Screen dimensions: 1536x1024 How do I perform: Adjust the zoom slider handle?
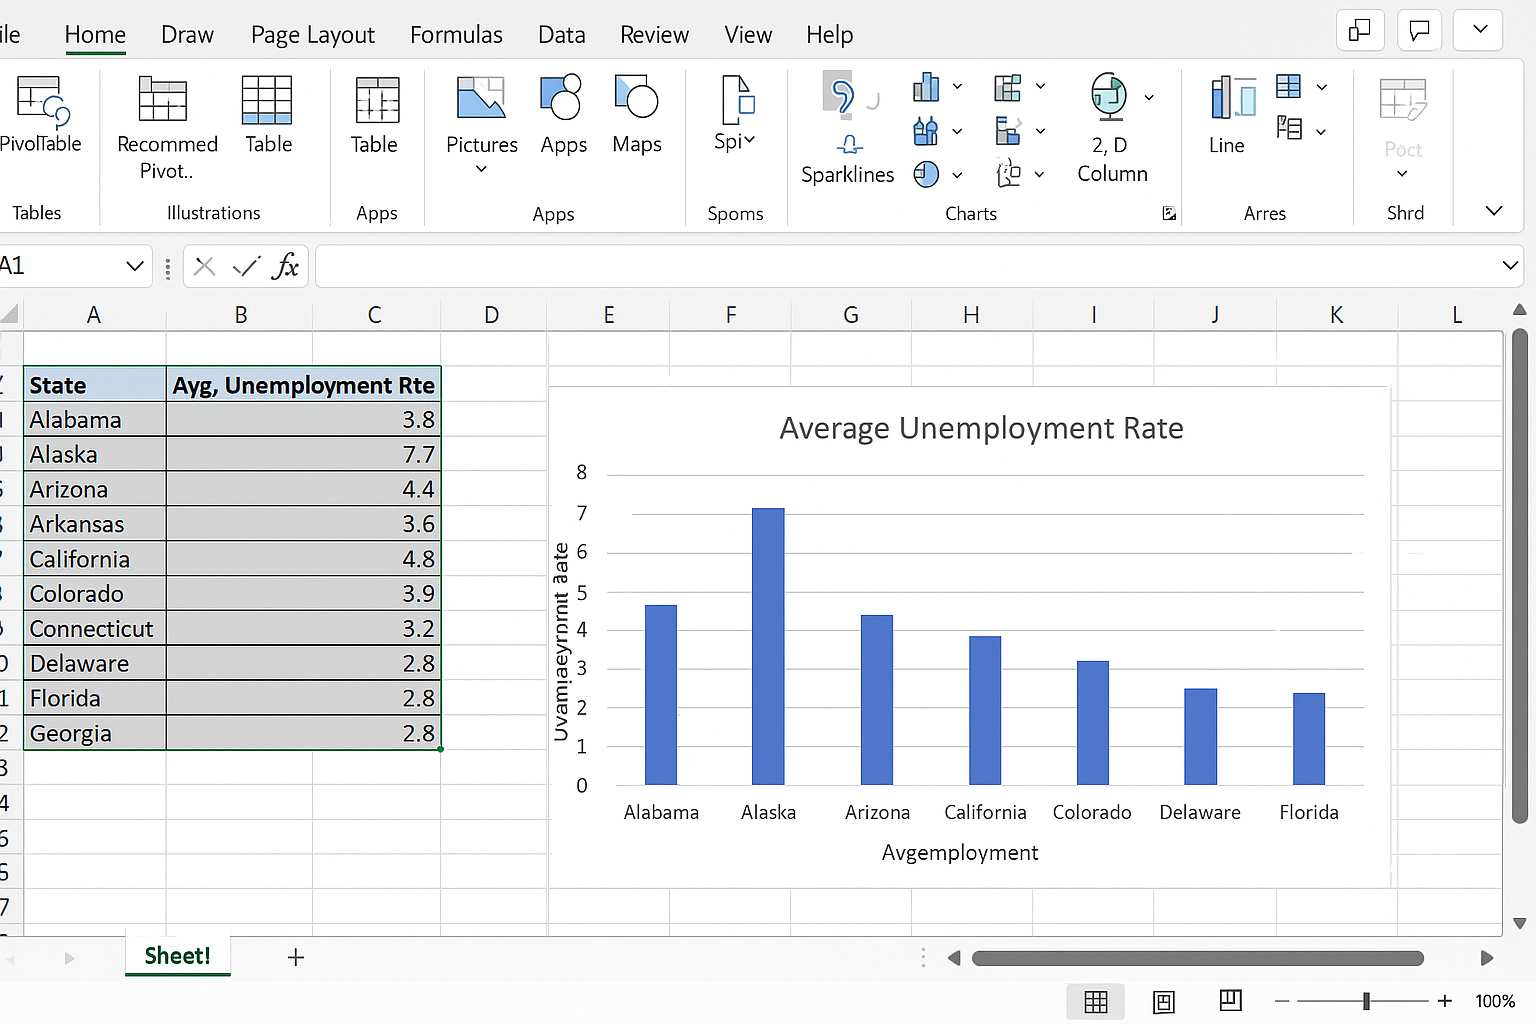point(1366,1001)
